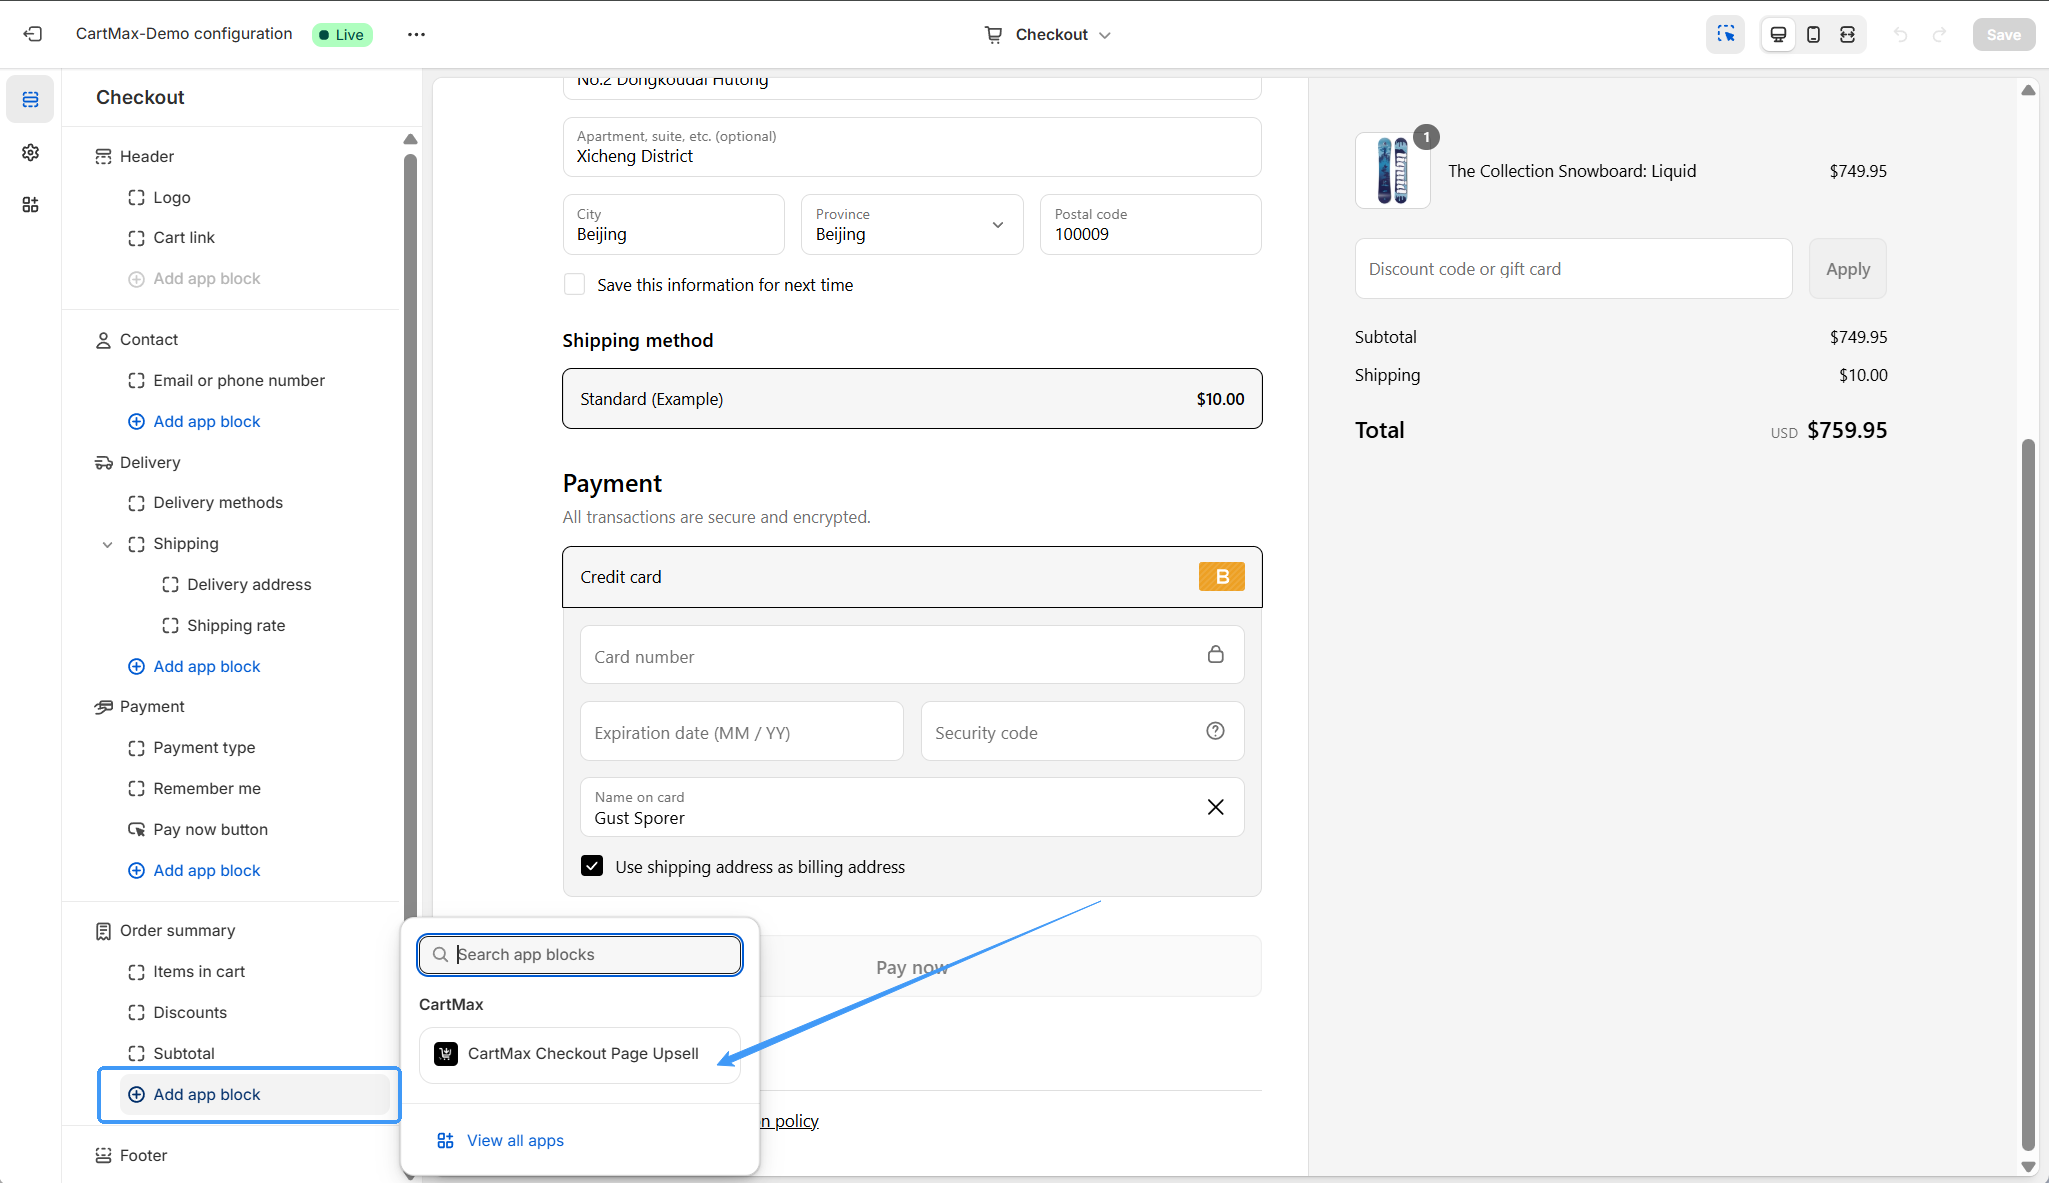Switch to mobile preview icon
The height and width of the screenshot is (1183, 2049).
point(1813,34)
